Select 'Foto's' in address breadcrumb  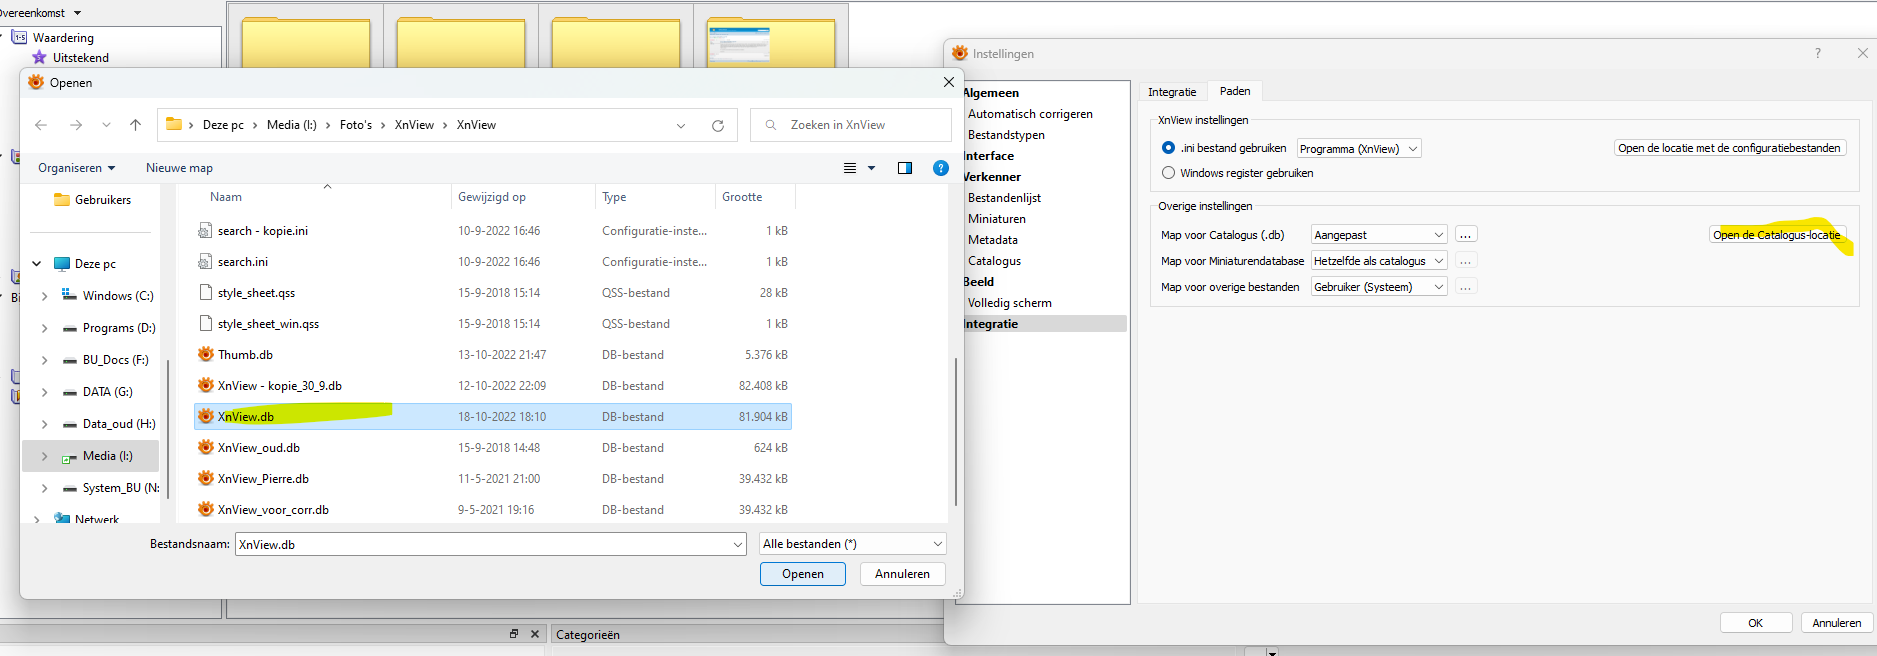(356, 125)
